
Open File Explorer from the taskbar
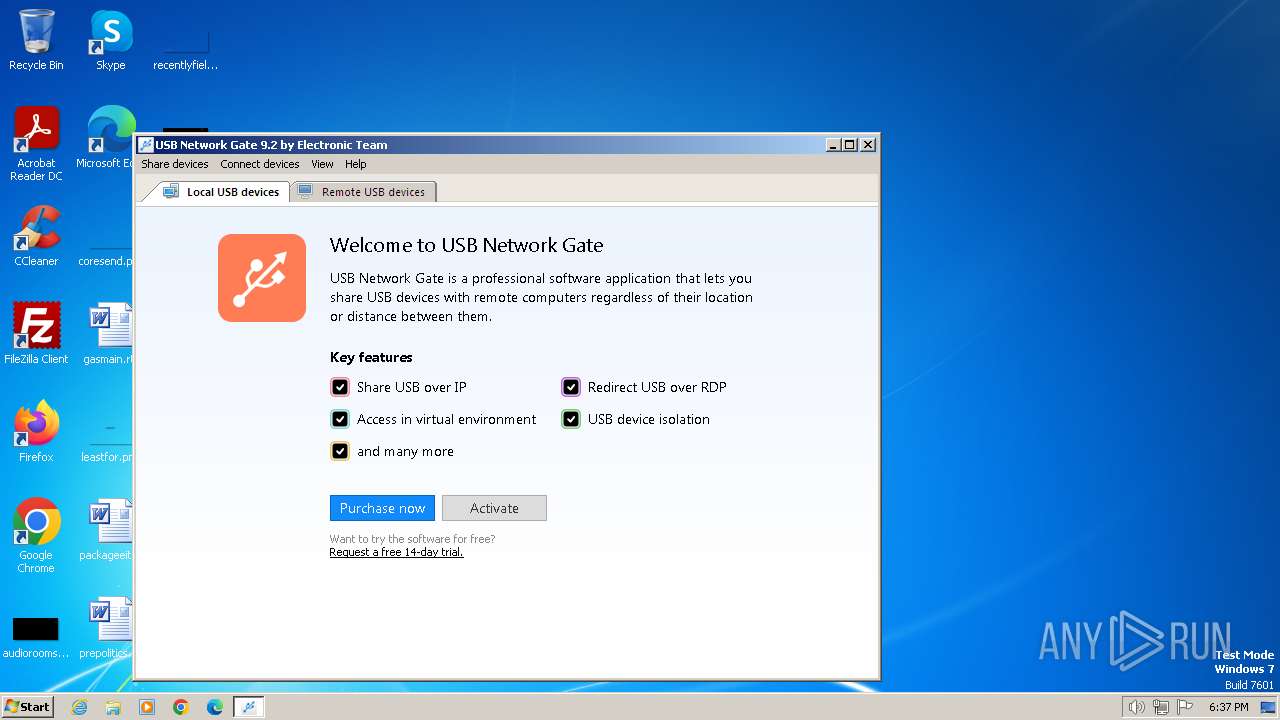click(113, 707)
